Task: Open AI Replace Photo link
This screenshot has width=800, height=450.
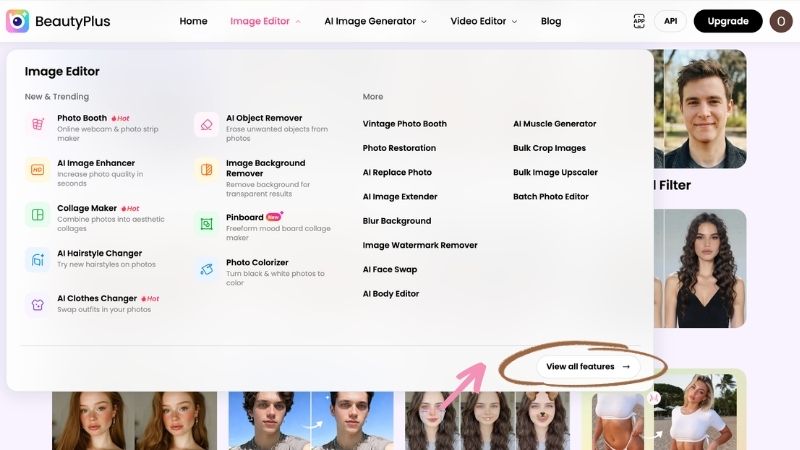Action: tap(397, 172)
